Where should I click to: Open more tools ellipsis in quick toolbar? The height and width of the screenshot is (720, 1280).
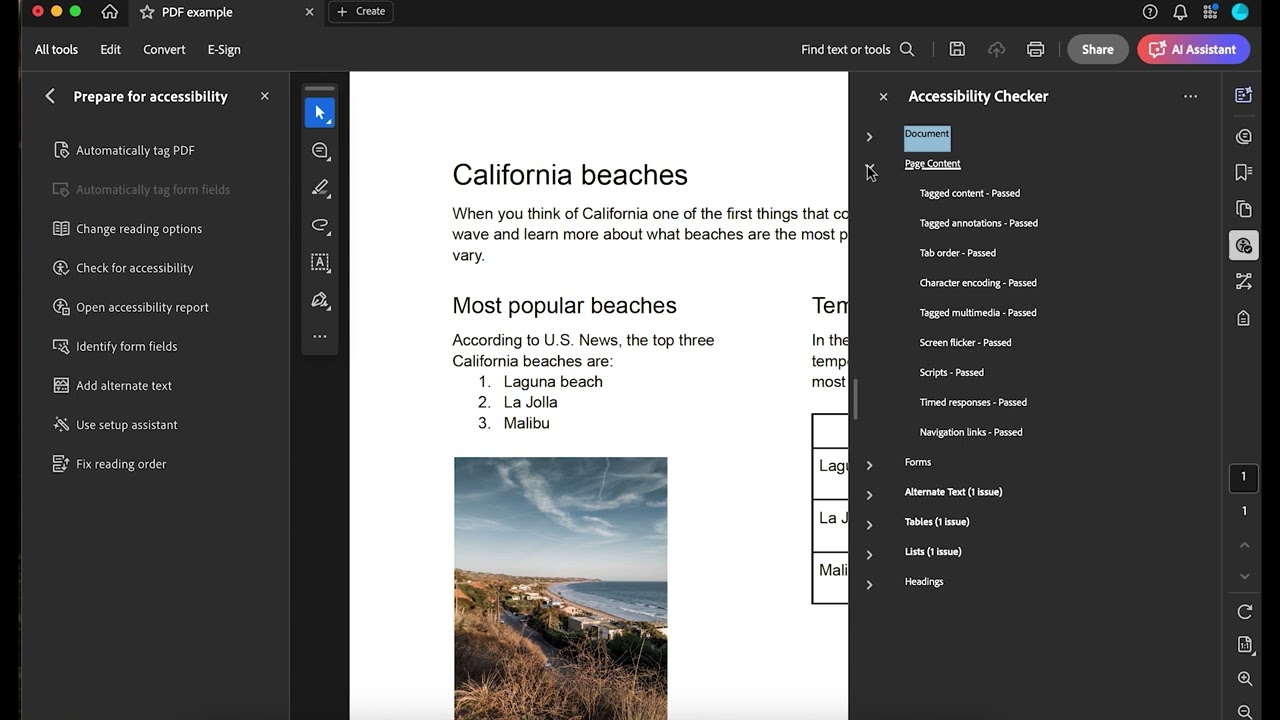click(320, 336)
